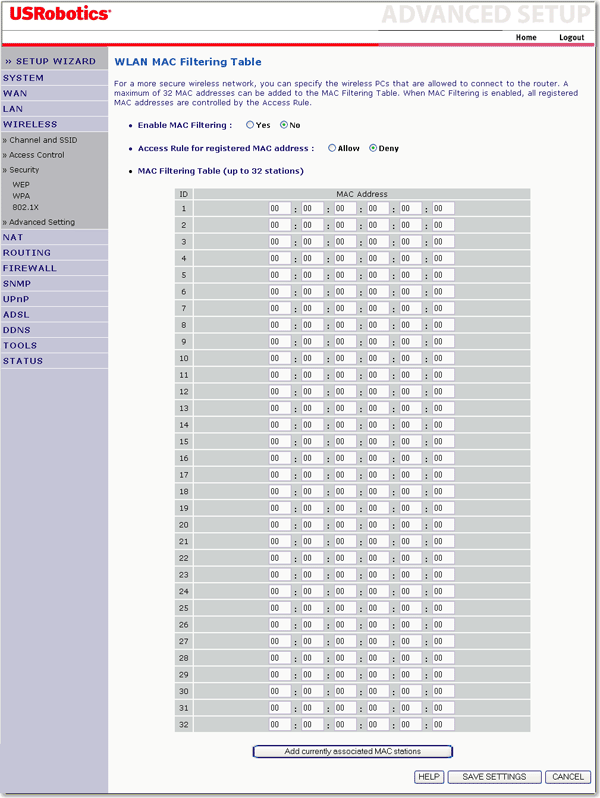Focus first MAC octet field of row 22
Image resolution: width=600 pixels, height=798 pixels.
click(280, 558)
